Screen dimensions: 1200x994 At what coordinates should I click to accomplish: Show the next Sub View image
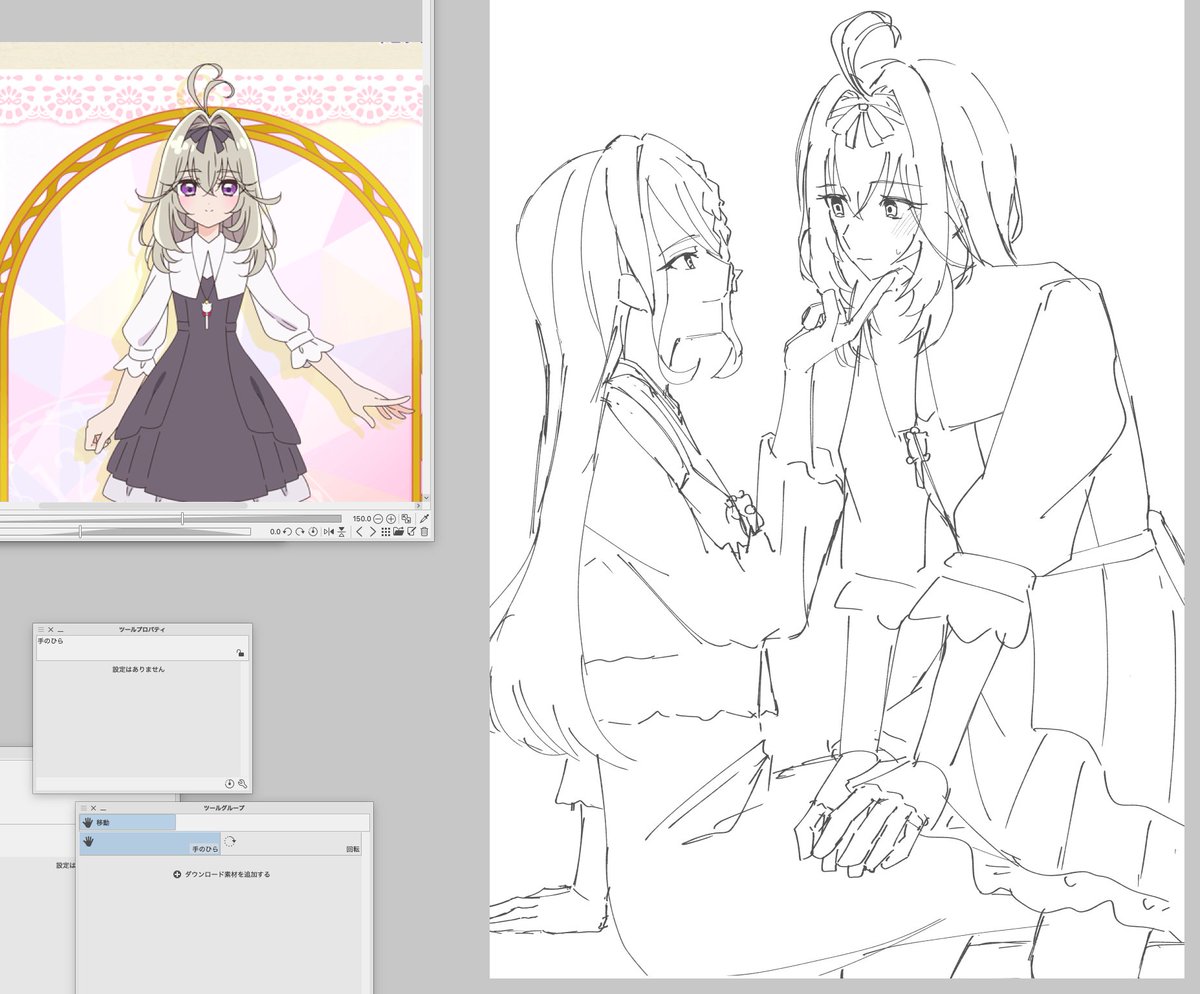click(x=373, y=532)
